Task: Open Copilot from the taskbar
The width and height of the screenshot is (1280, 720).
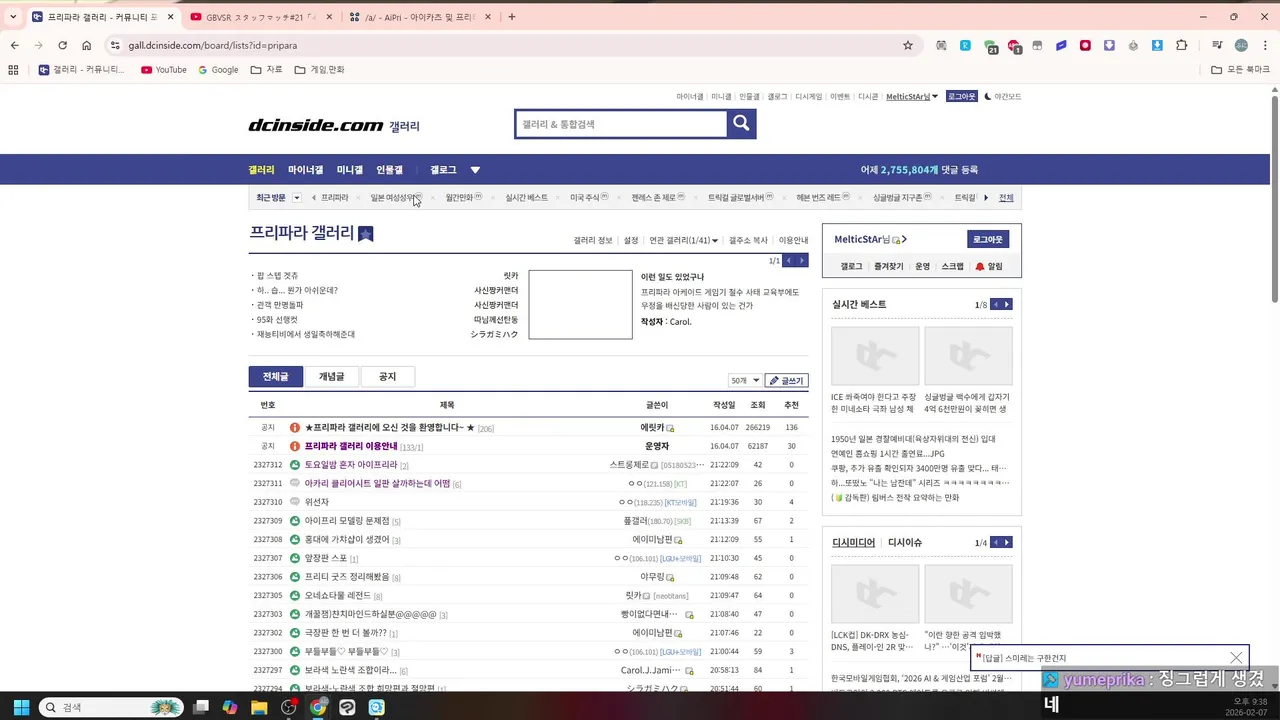Action: pyautogui.click(x=230, y=707)
